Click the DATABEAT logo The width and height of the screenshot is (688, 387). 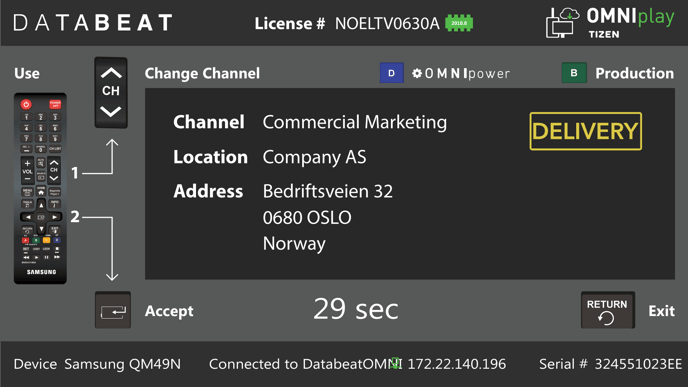[x=93, y=23]
